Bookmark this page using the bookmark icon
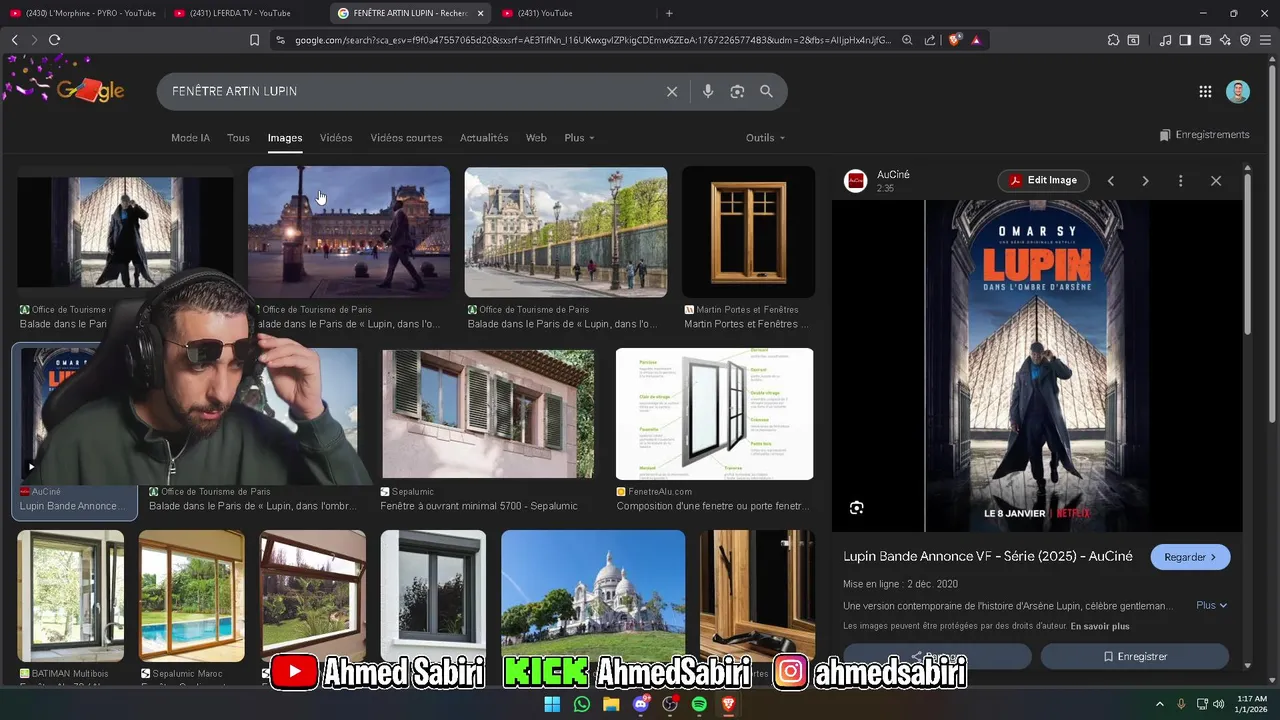 click(x=254, y=40)
